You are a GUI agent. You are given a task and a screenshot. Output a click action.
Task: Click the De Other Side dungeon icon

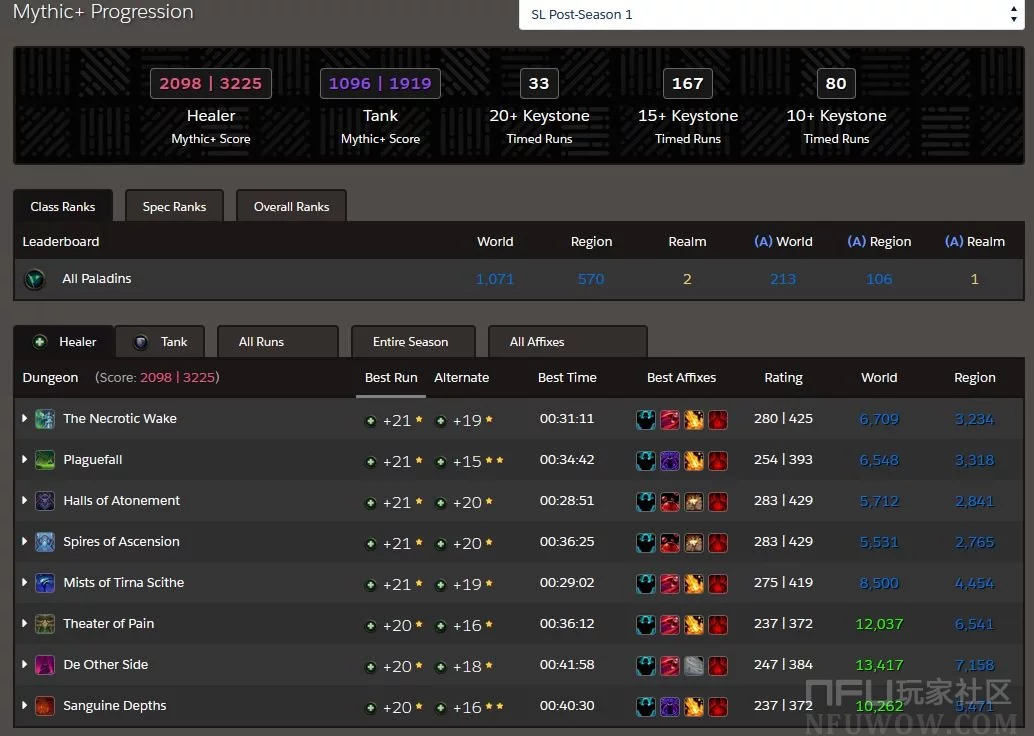45,665
